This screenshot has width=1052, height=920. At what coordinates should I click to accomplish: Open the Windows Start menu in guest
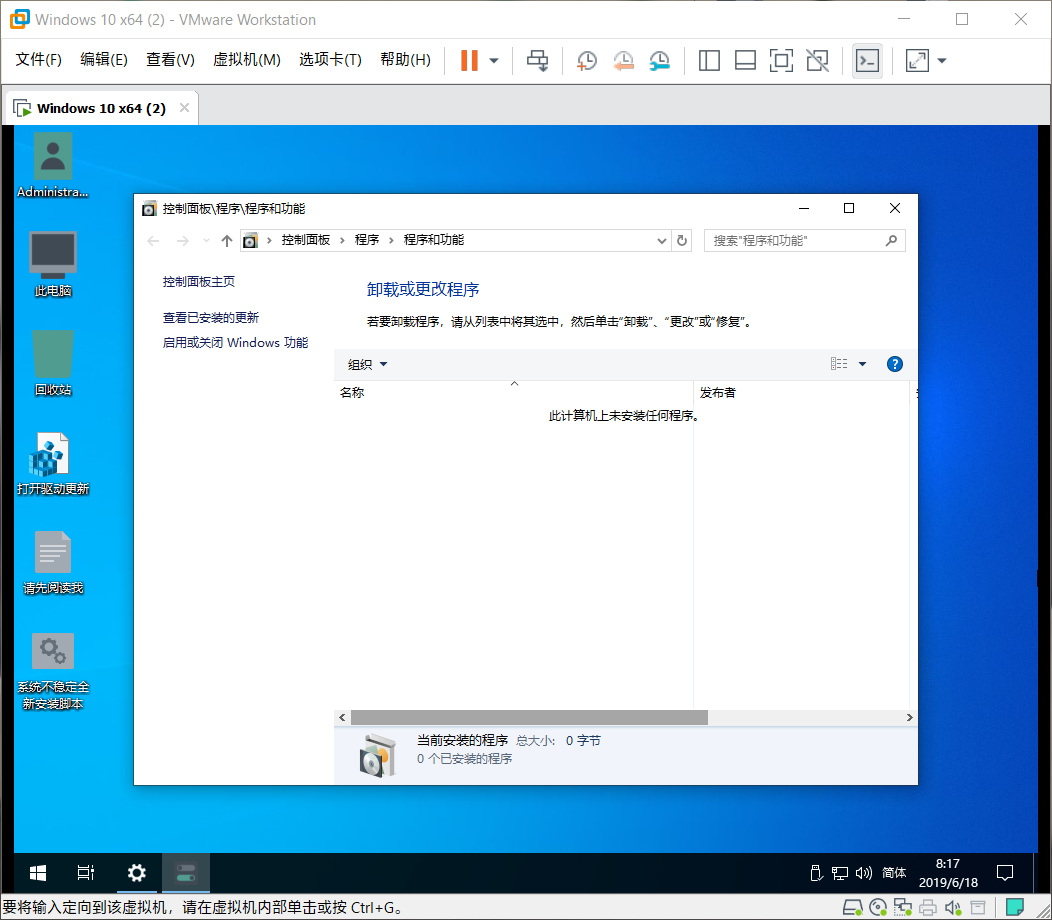click(x=38, y=872)
